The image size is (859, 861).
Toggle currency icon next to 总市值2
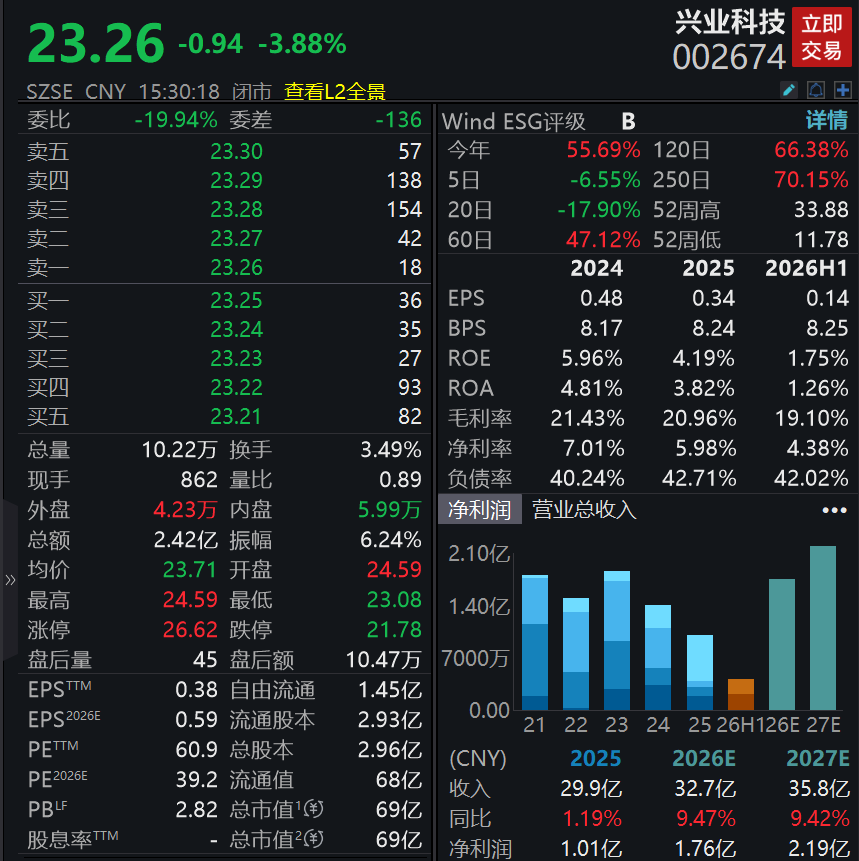(314, 838)
